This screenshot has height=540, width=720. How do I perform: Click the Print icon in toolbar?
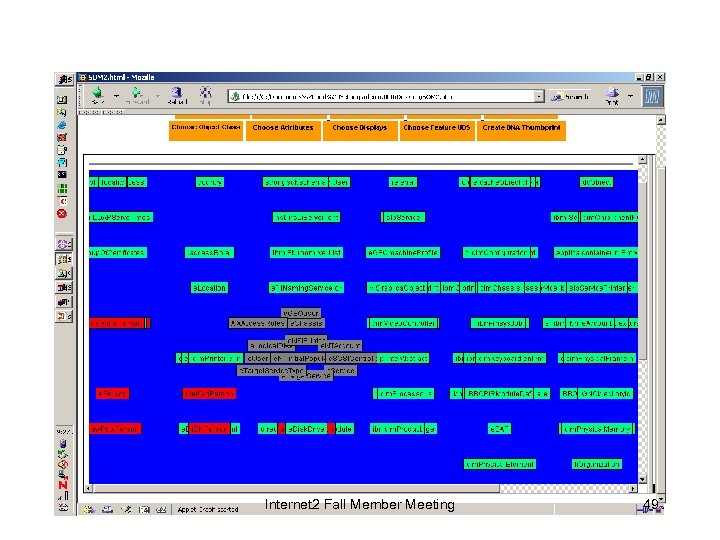point(612,96)
